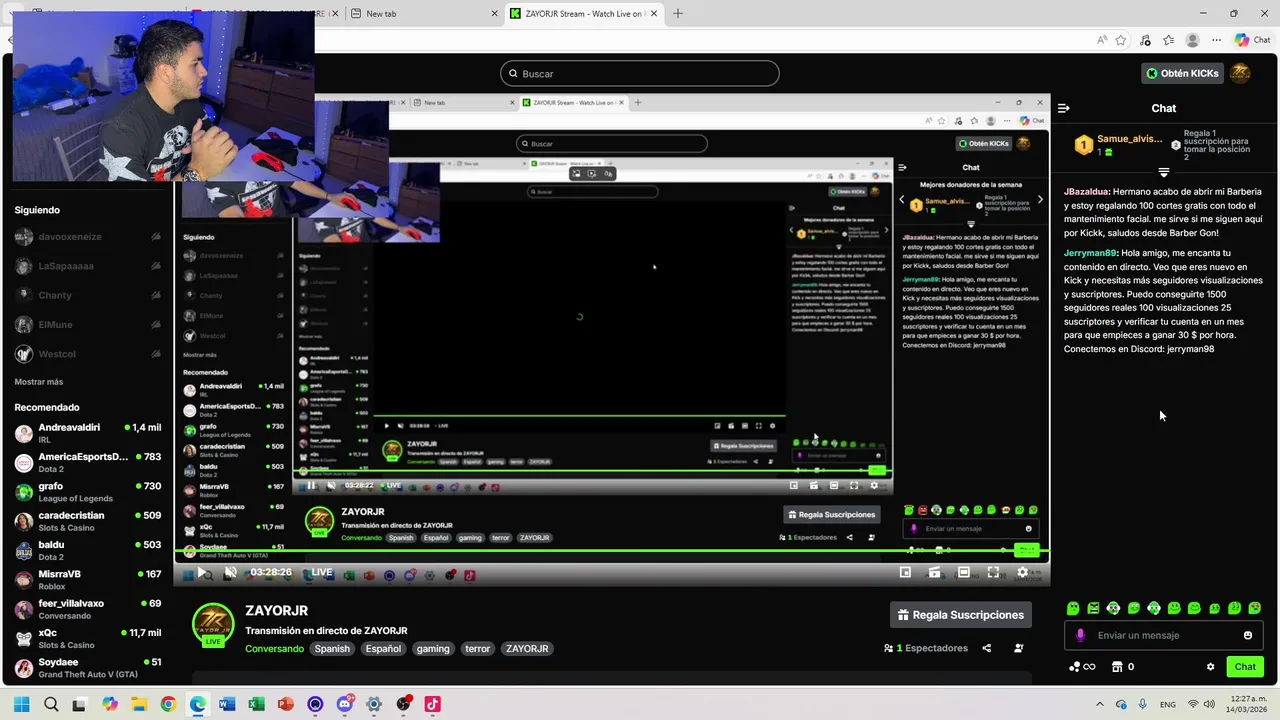This screenshot has width=1280, height=720.
Task: Open the user profile avatar menu
Action: [1240, 73]
